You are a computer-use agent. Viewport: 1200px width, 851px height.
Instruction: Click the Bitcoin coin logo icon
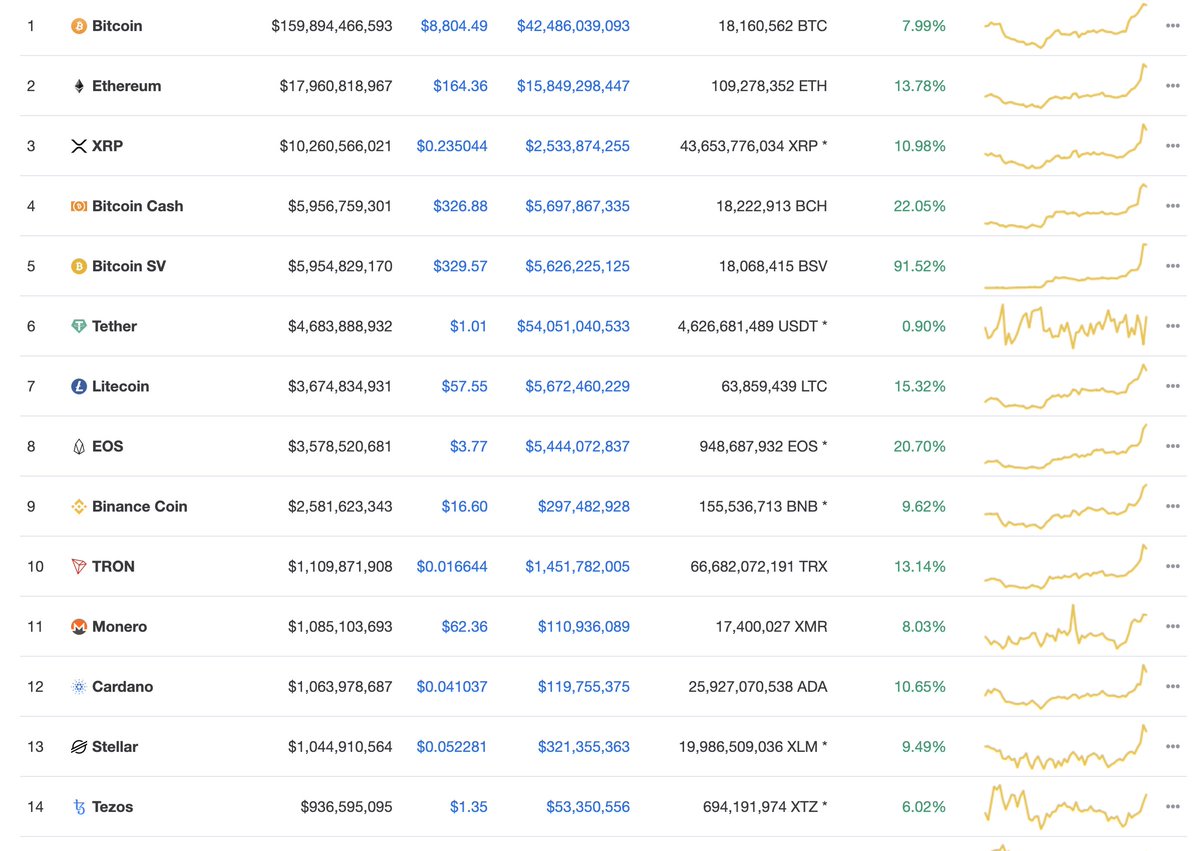click(x=79, y=26)
